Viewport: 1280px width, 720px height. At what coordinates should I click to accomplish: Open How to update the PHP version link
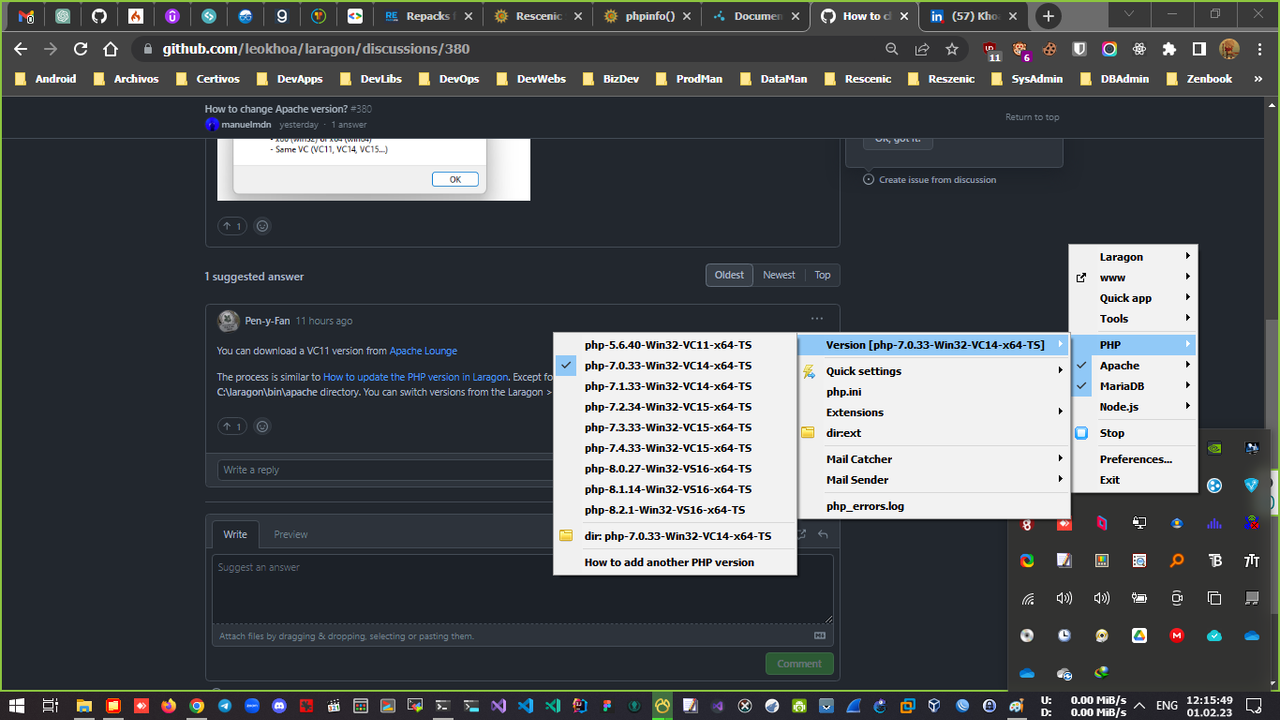pos(416,377)
